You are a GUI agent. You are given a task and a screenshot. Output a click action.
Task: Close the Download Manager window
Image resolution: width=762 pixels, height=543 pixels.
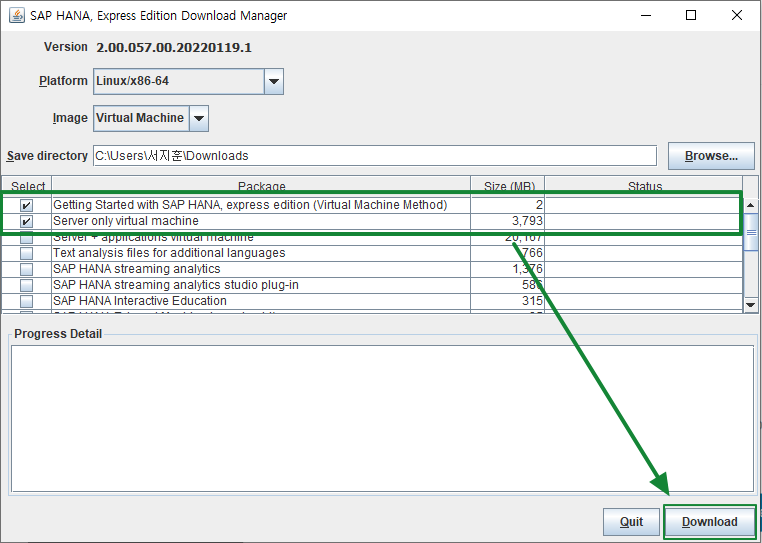click(737, 15)
